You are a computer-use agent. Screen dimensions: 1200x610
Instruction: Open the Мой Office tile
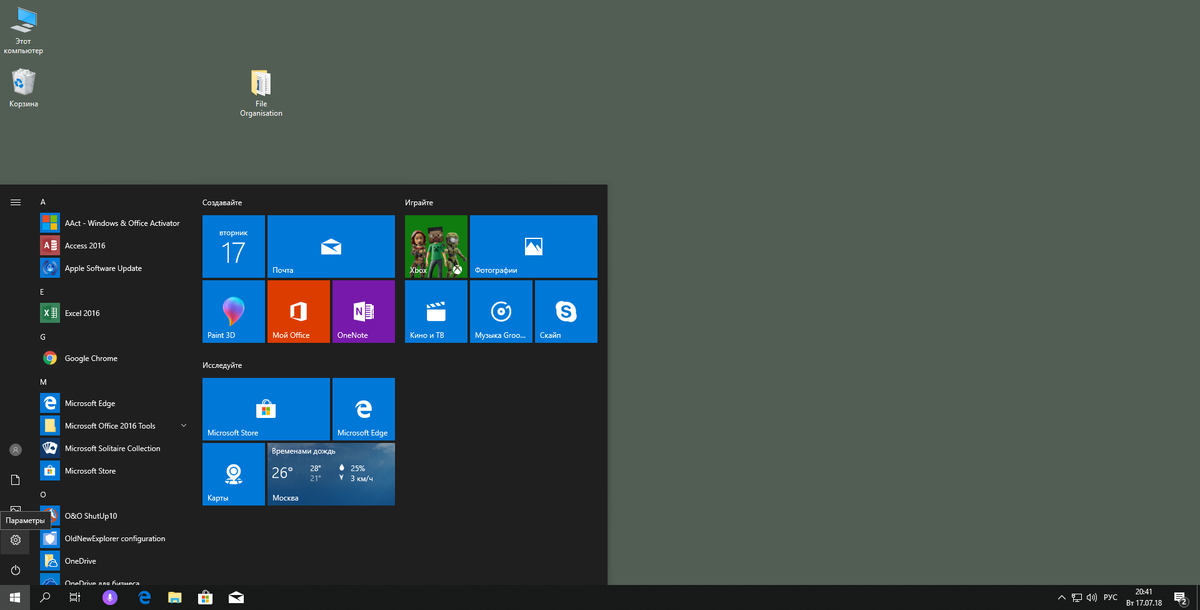click(298, 311)
